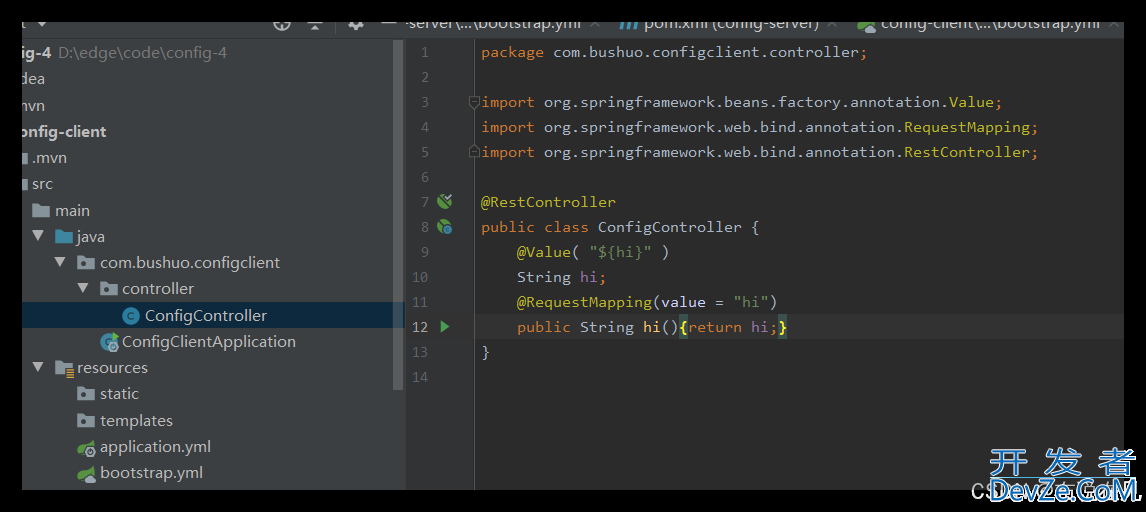Select the .mvn folder under config-client

click(x=212, y=158)
